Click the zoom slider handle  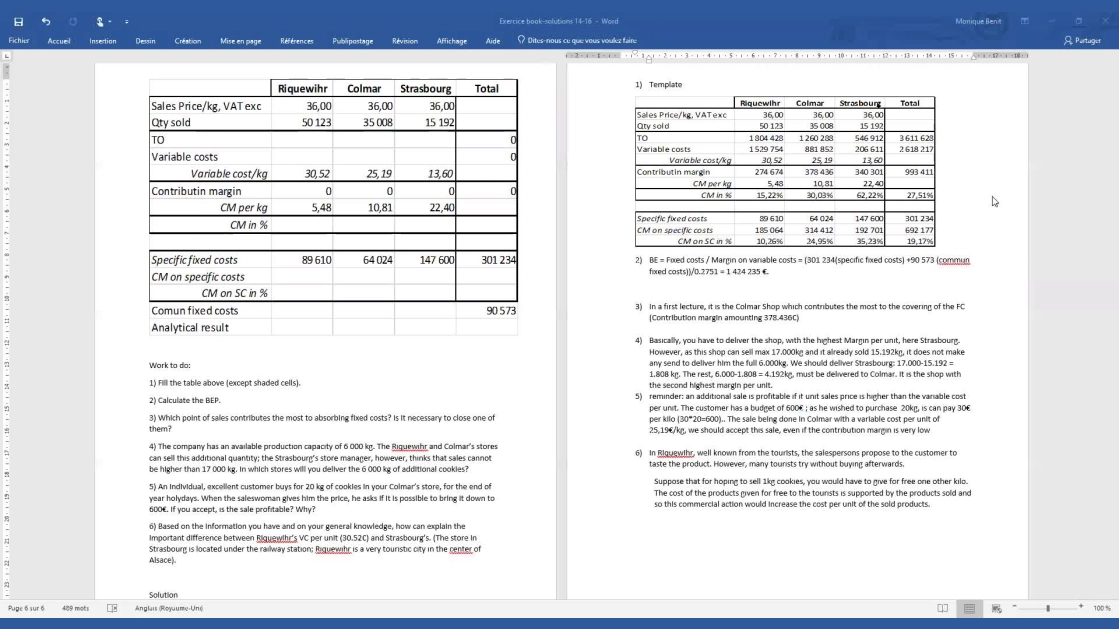tap(1048, 608)
